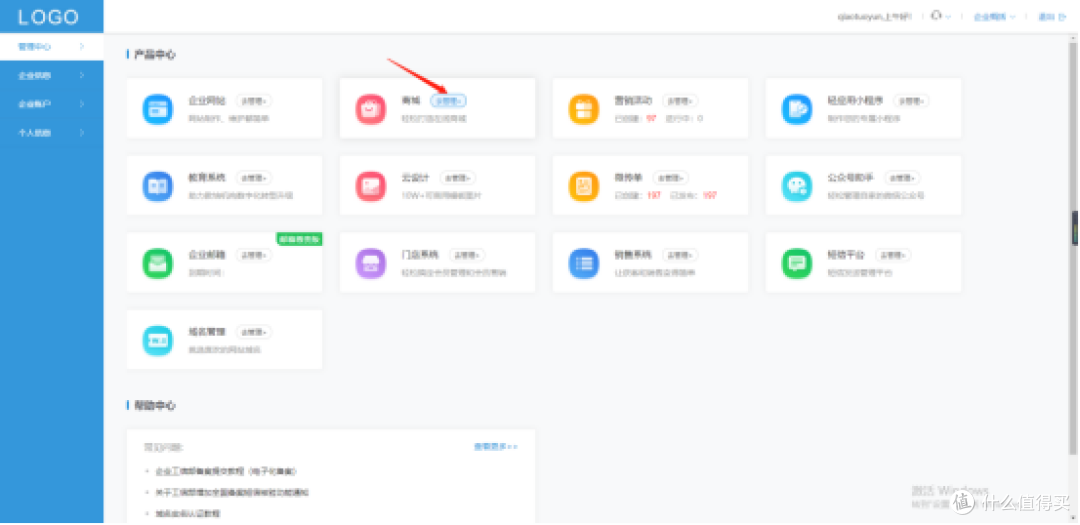Click the green badge on 企业邮箱 card
This screenshot has height=525, width=1080.
pyautogui.click(x=299, y=238)
